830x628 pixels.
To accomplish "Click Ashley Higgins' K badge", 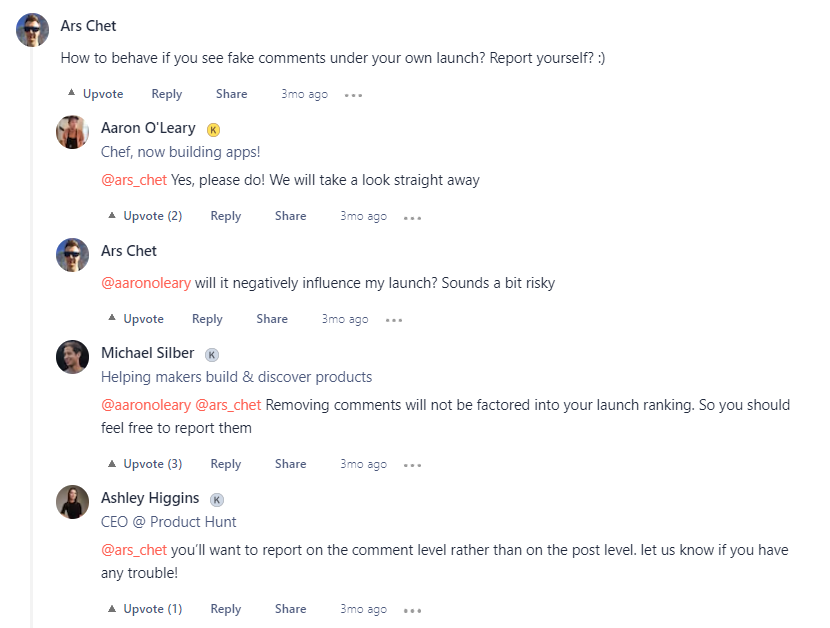I will pyautogui.click(x=216, y=498).
